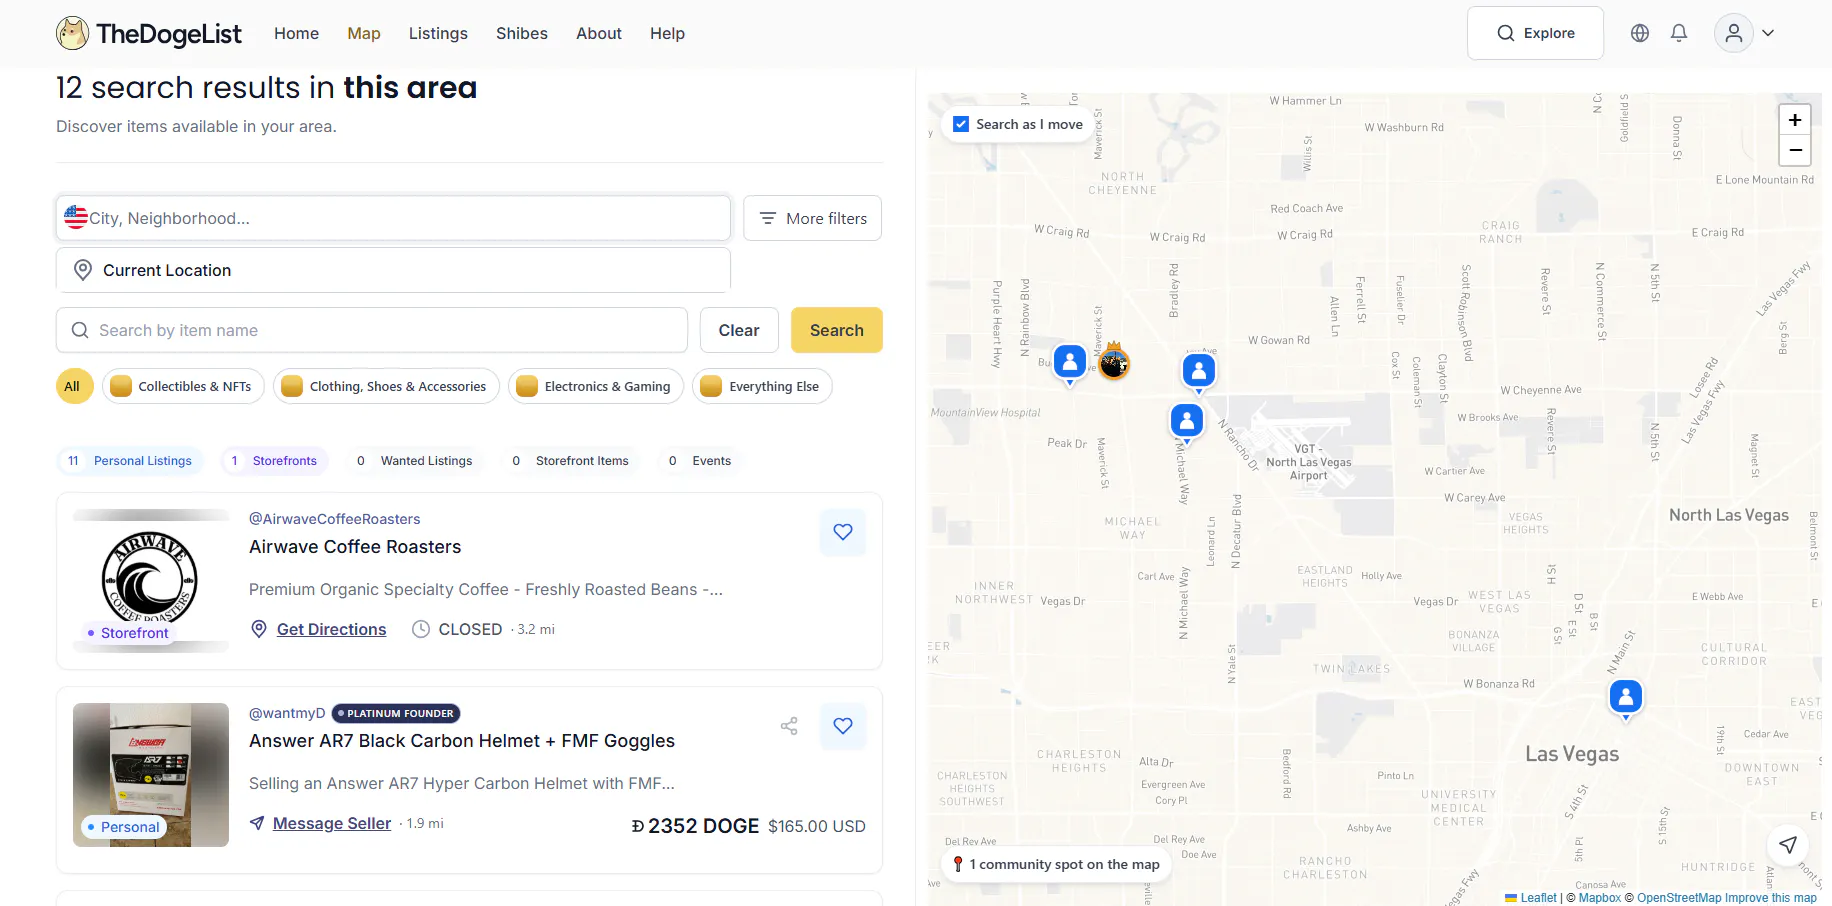1832x906 pixels.
Task: Click the PLATINUM FOUNDER badge
Action: coord(396,713)
